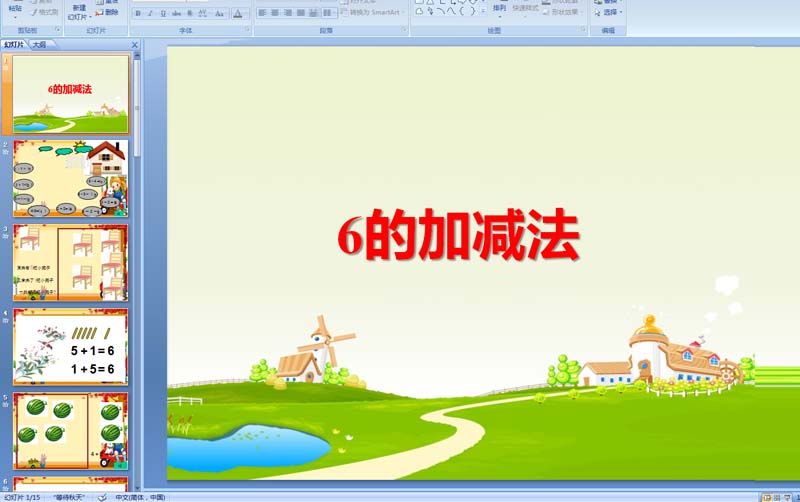The width and height of the screenshot is (800, 502).
Task: Select slide 3 thumbnail with the chairs
Action: click(70, 263)
